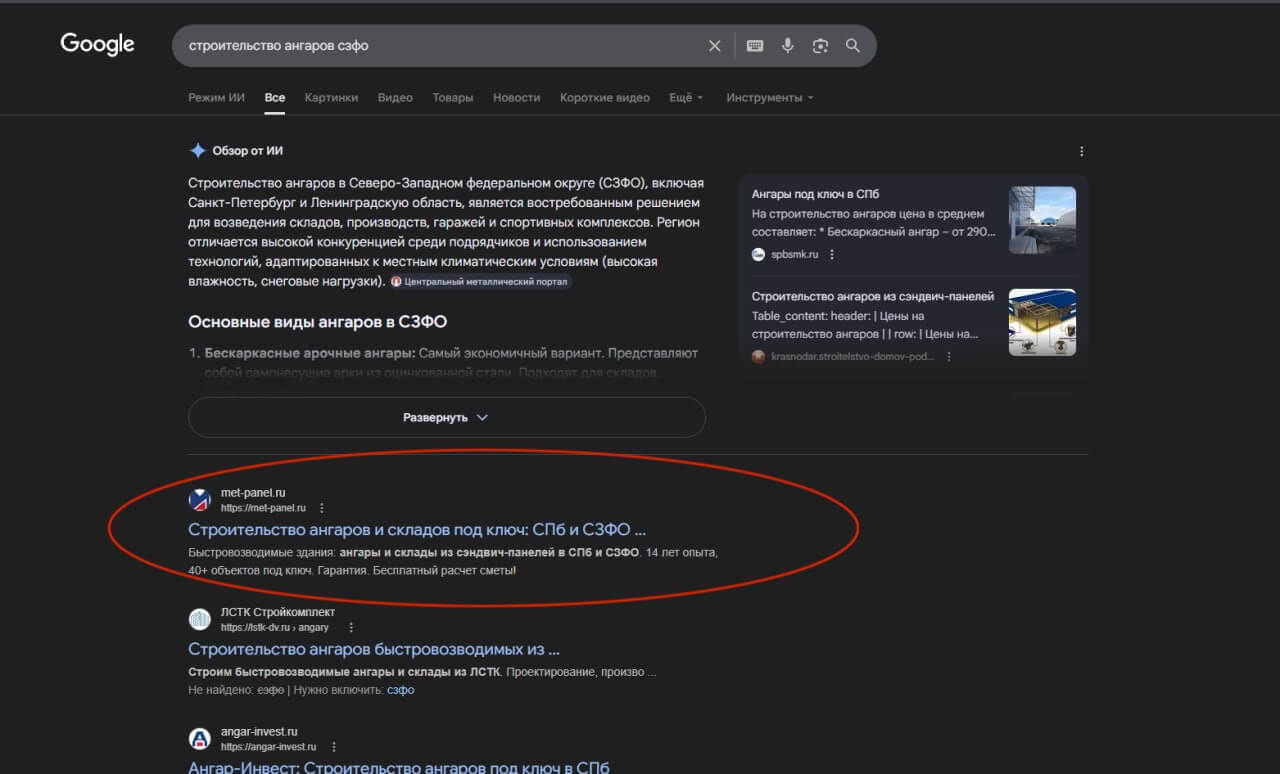The width and height of the screenshot is (1280, 774).
Task: Expand the AI overview with Развернуть
Action: (446, 417)
